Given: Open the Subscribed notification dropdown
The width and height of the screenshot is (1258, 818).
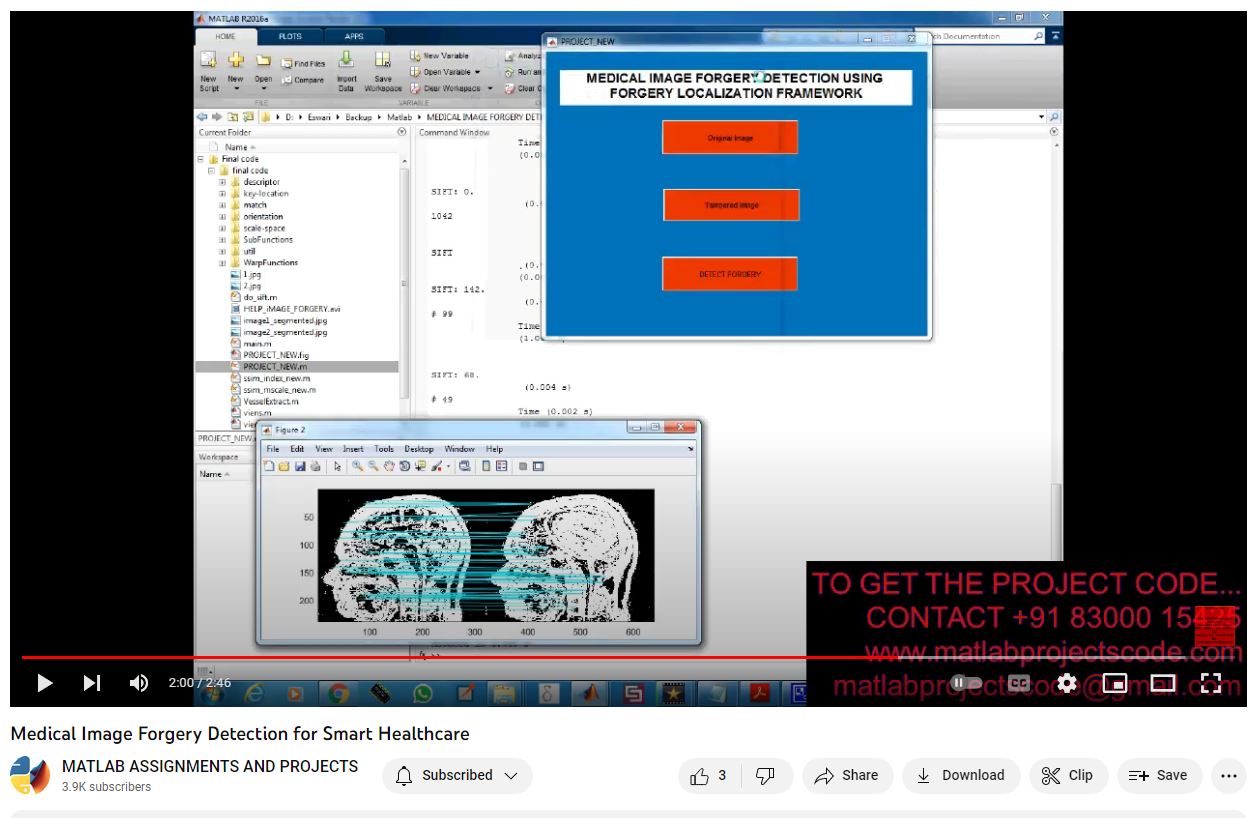Looking at the screenshot, I should pyautogui.click(x=457, y=775).
